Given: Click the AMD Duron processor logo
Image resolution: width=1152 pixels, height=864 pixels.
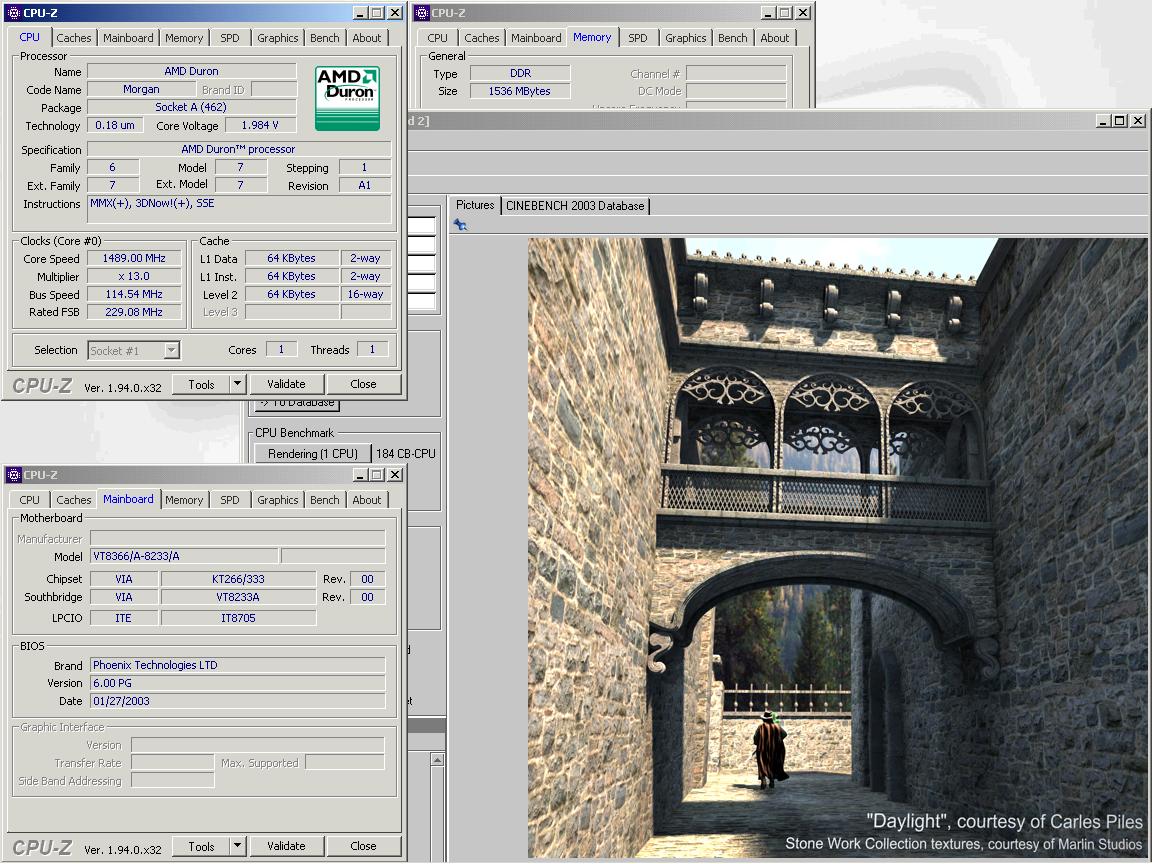Looking at the screenshot, I should point(348,98).
